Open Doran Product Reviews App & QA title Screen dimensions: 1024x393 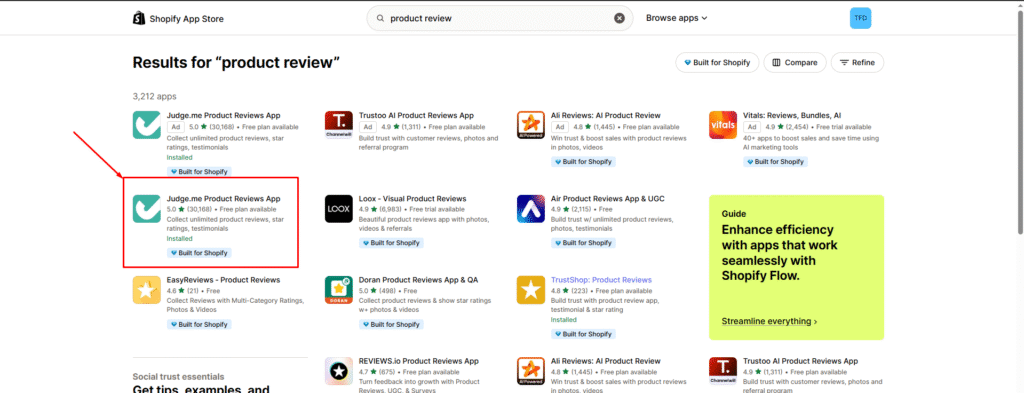click(x=418, y=280)
